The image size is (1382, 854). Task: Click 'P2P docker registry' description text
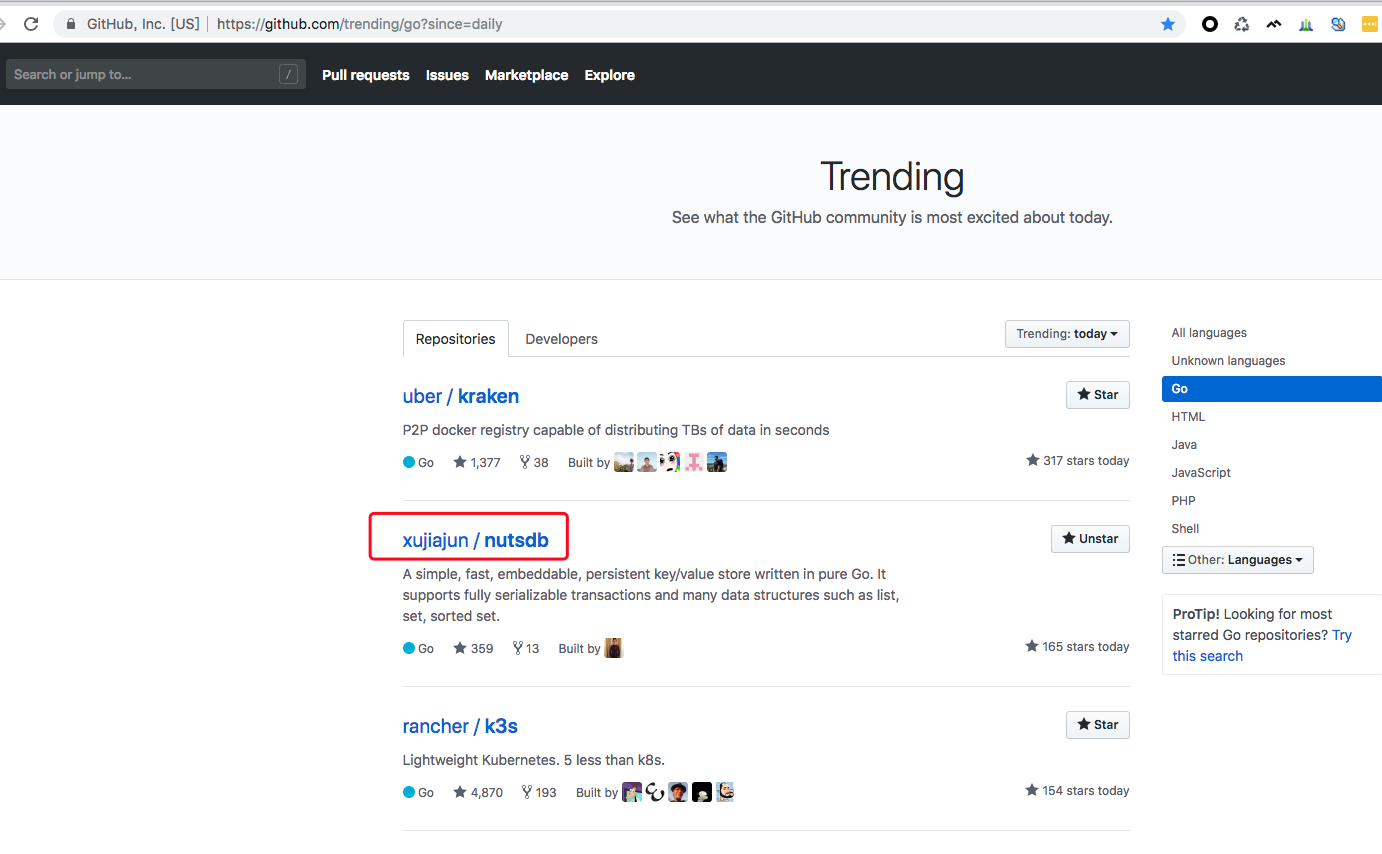616,431
